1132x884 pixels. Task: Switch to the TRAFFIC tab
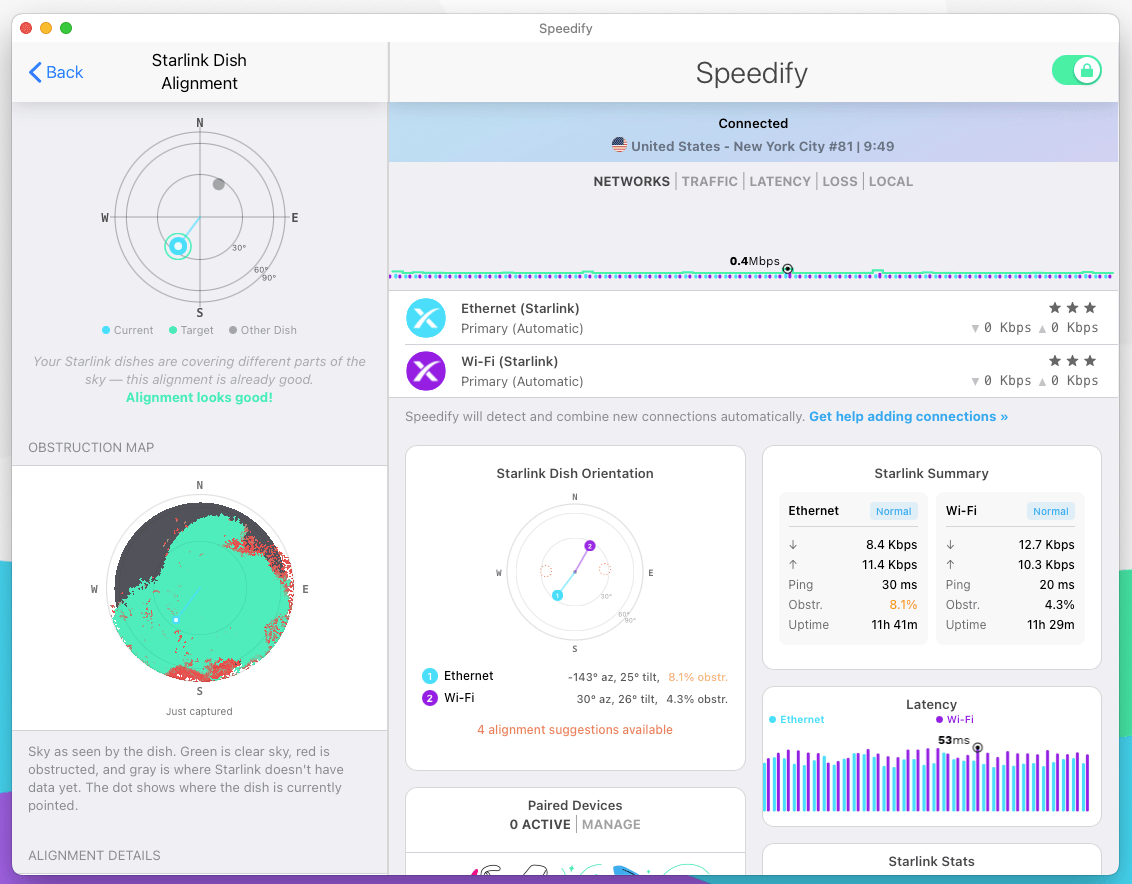point(710,181)
